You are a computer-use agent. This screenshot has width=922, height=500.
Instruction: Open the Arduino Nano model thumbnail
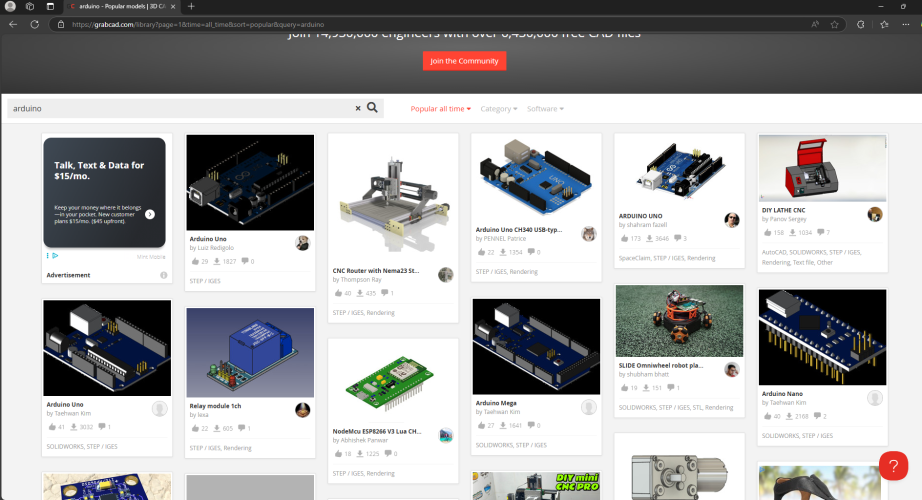[822, 335]
